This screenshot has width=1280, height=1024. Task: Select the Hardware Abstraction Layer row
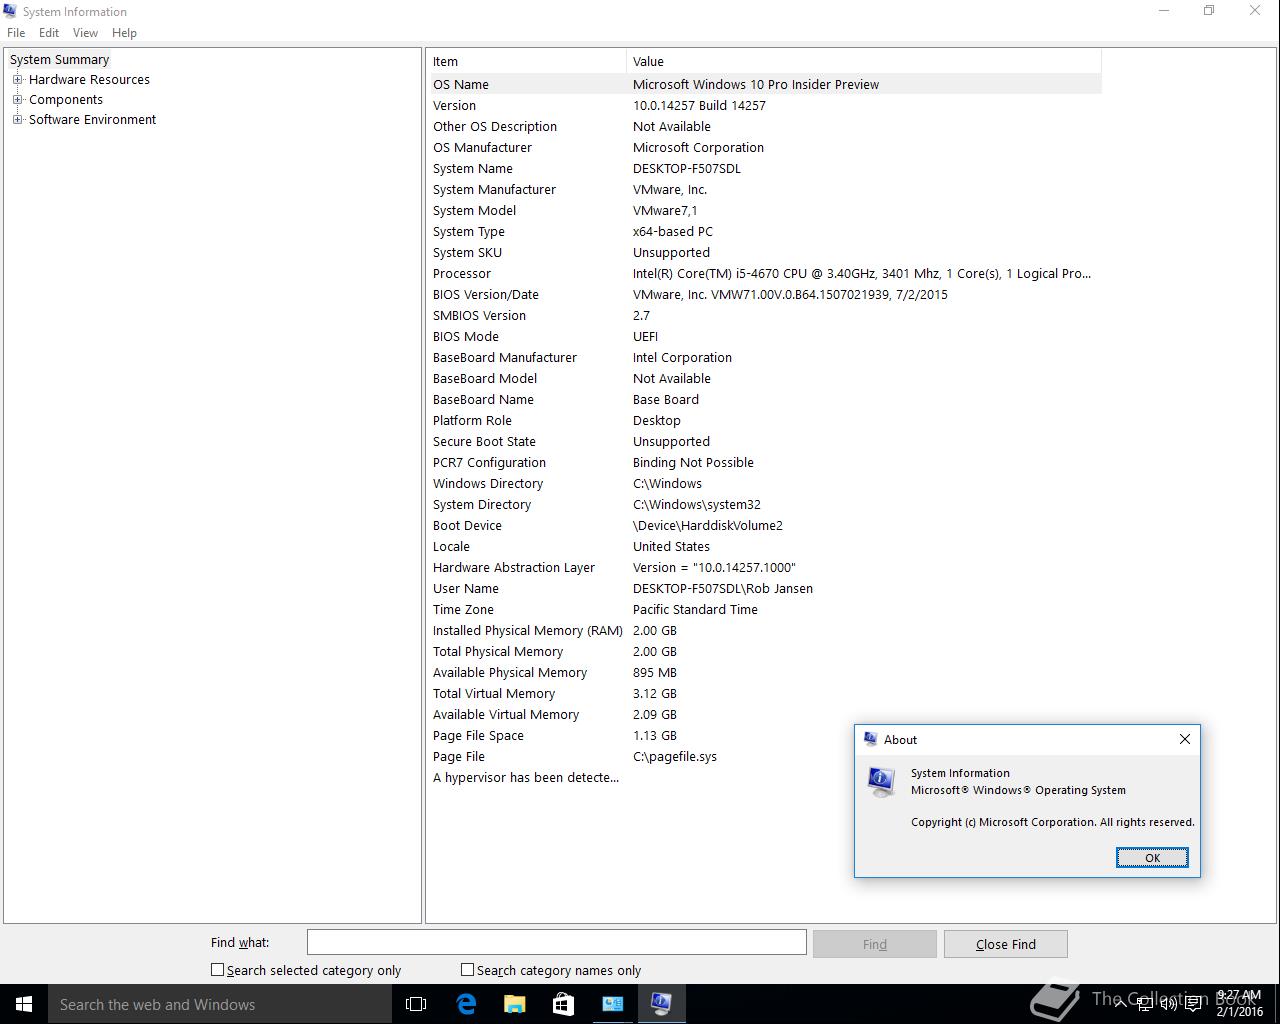click(766, 567)
